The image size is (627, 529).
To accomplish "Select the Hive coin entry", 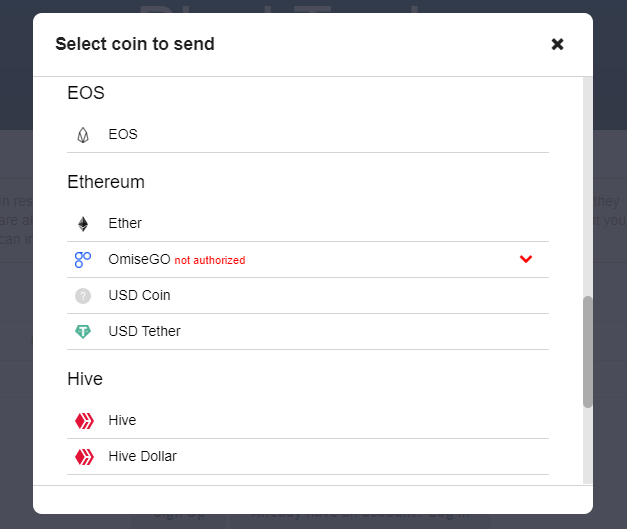I will pos(308,421).
